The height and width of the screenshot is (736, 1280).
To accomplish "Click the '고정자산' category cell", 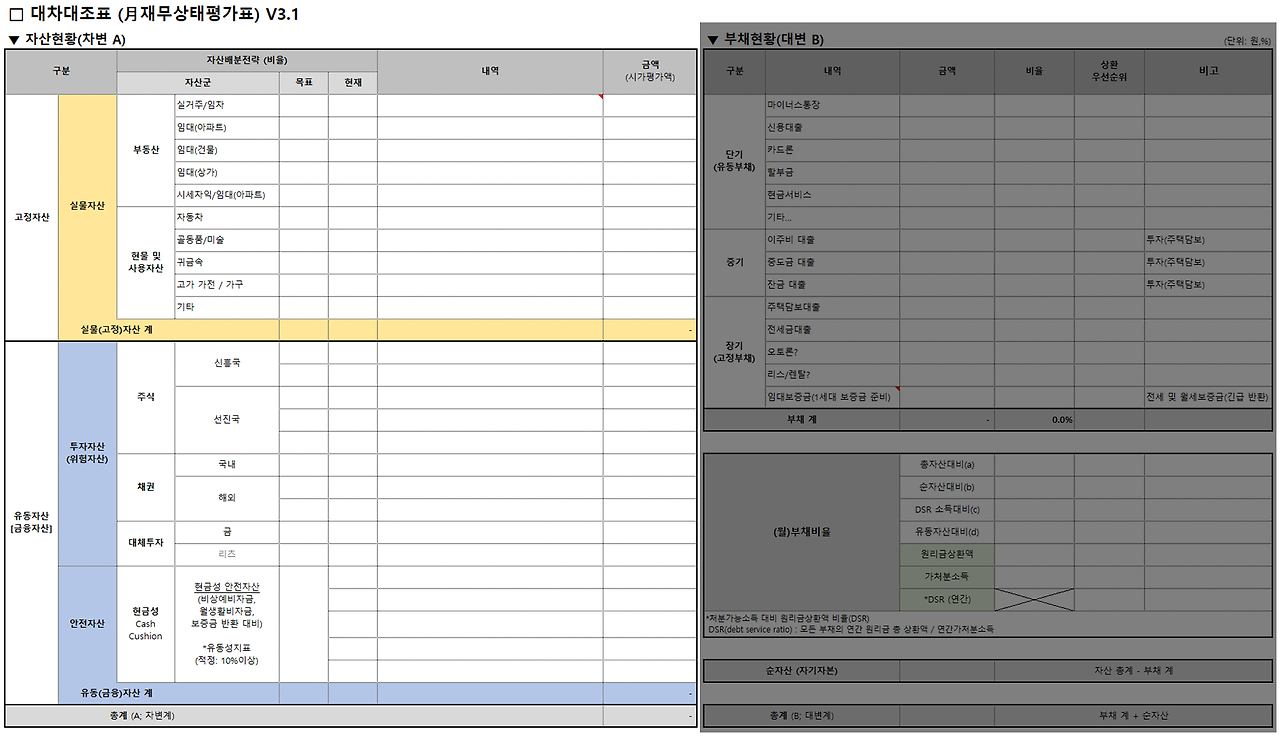I will pyautogui.click(x=32, y=217).
